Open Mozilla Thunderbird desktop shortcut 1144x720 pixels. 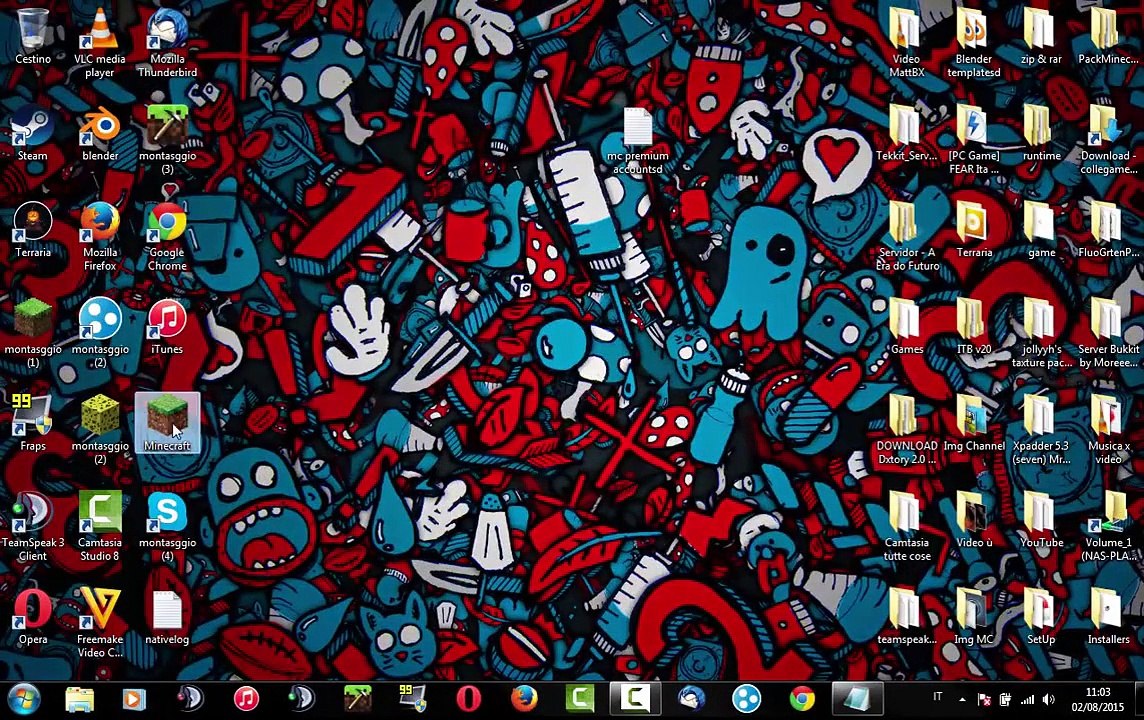click(167, 42)
